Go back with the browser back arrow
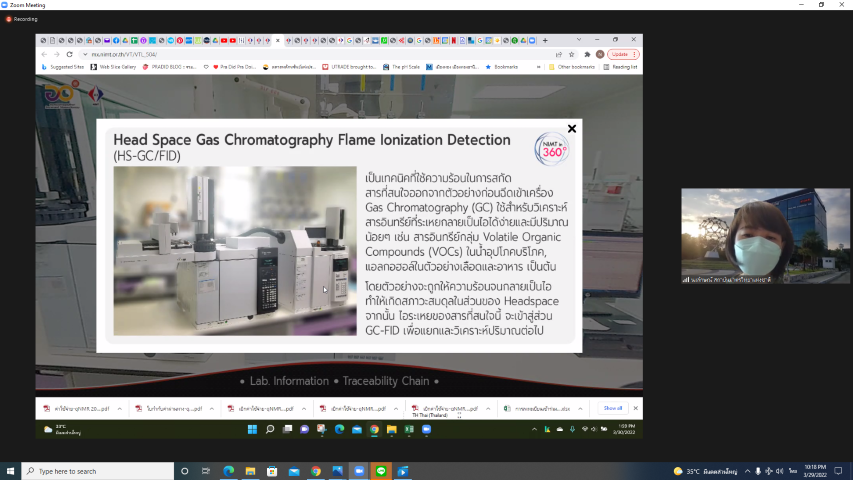The height and width of the screenshot is (480, 853). coord(44,54)
